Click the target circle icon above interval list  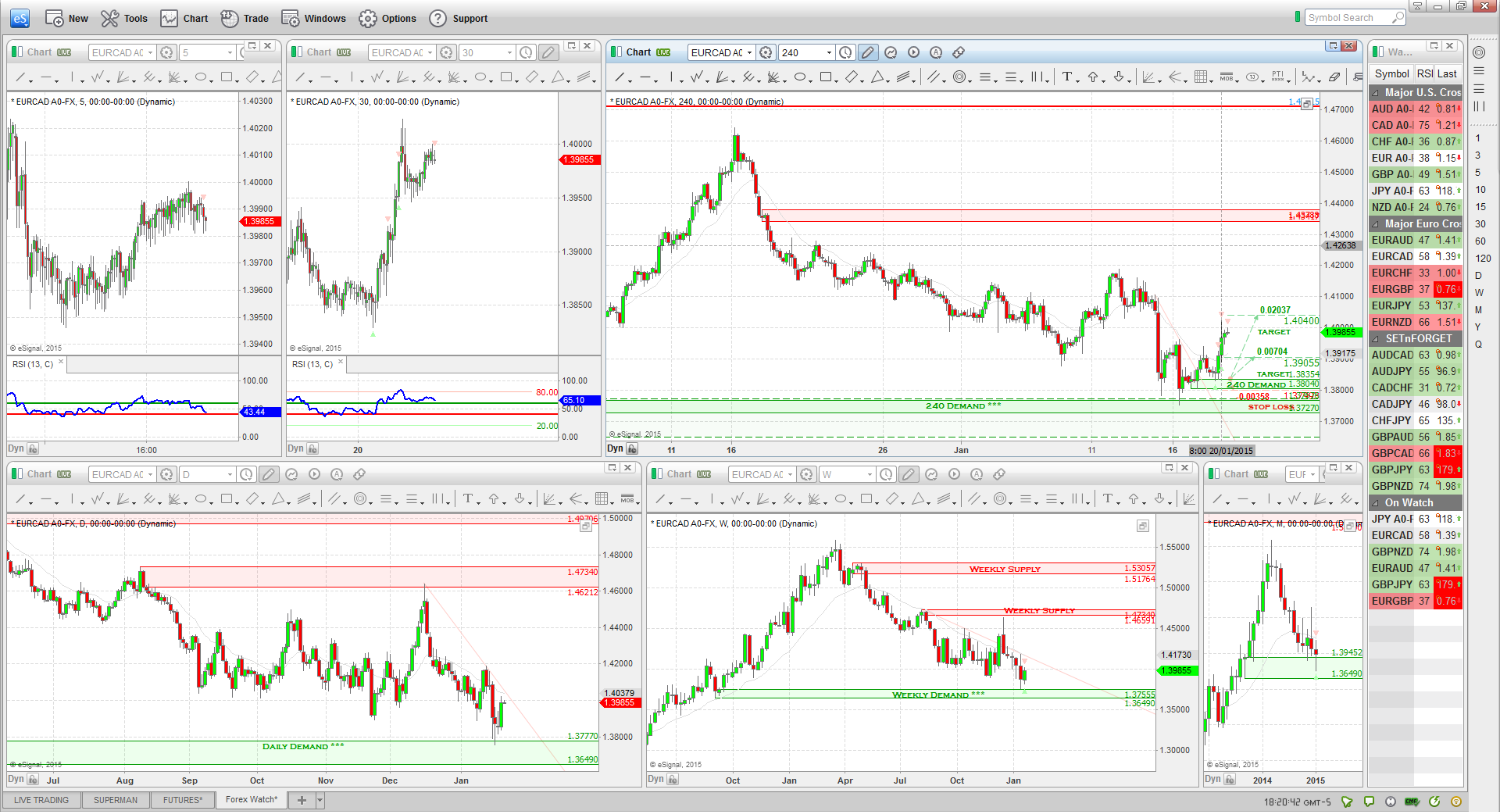[x=1479, y=52]
